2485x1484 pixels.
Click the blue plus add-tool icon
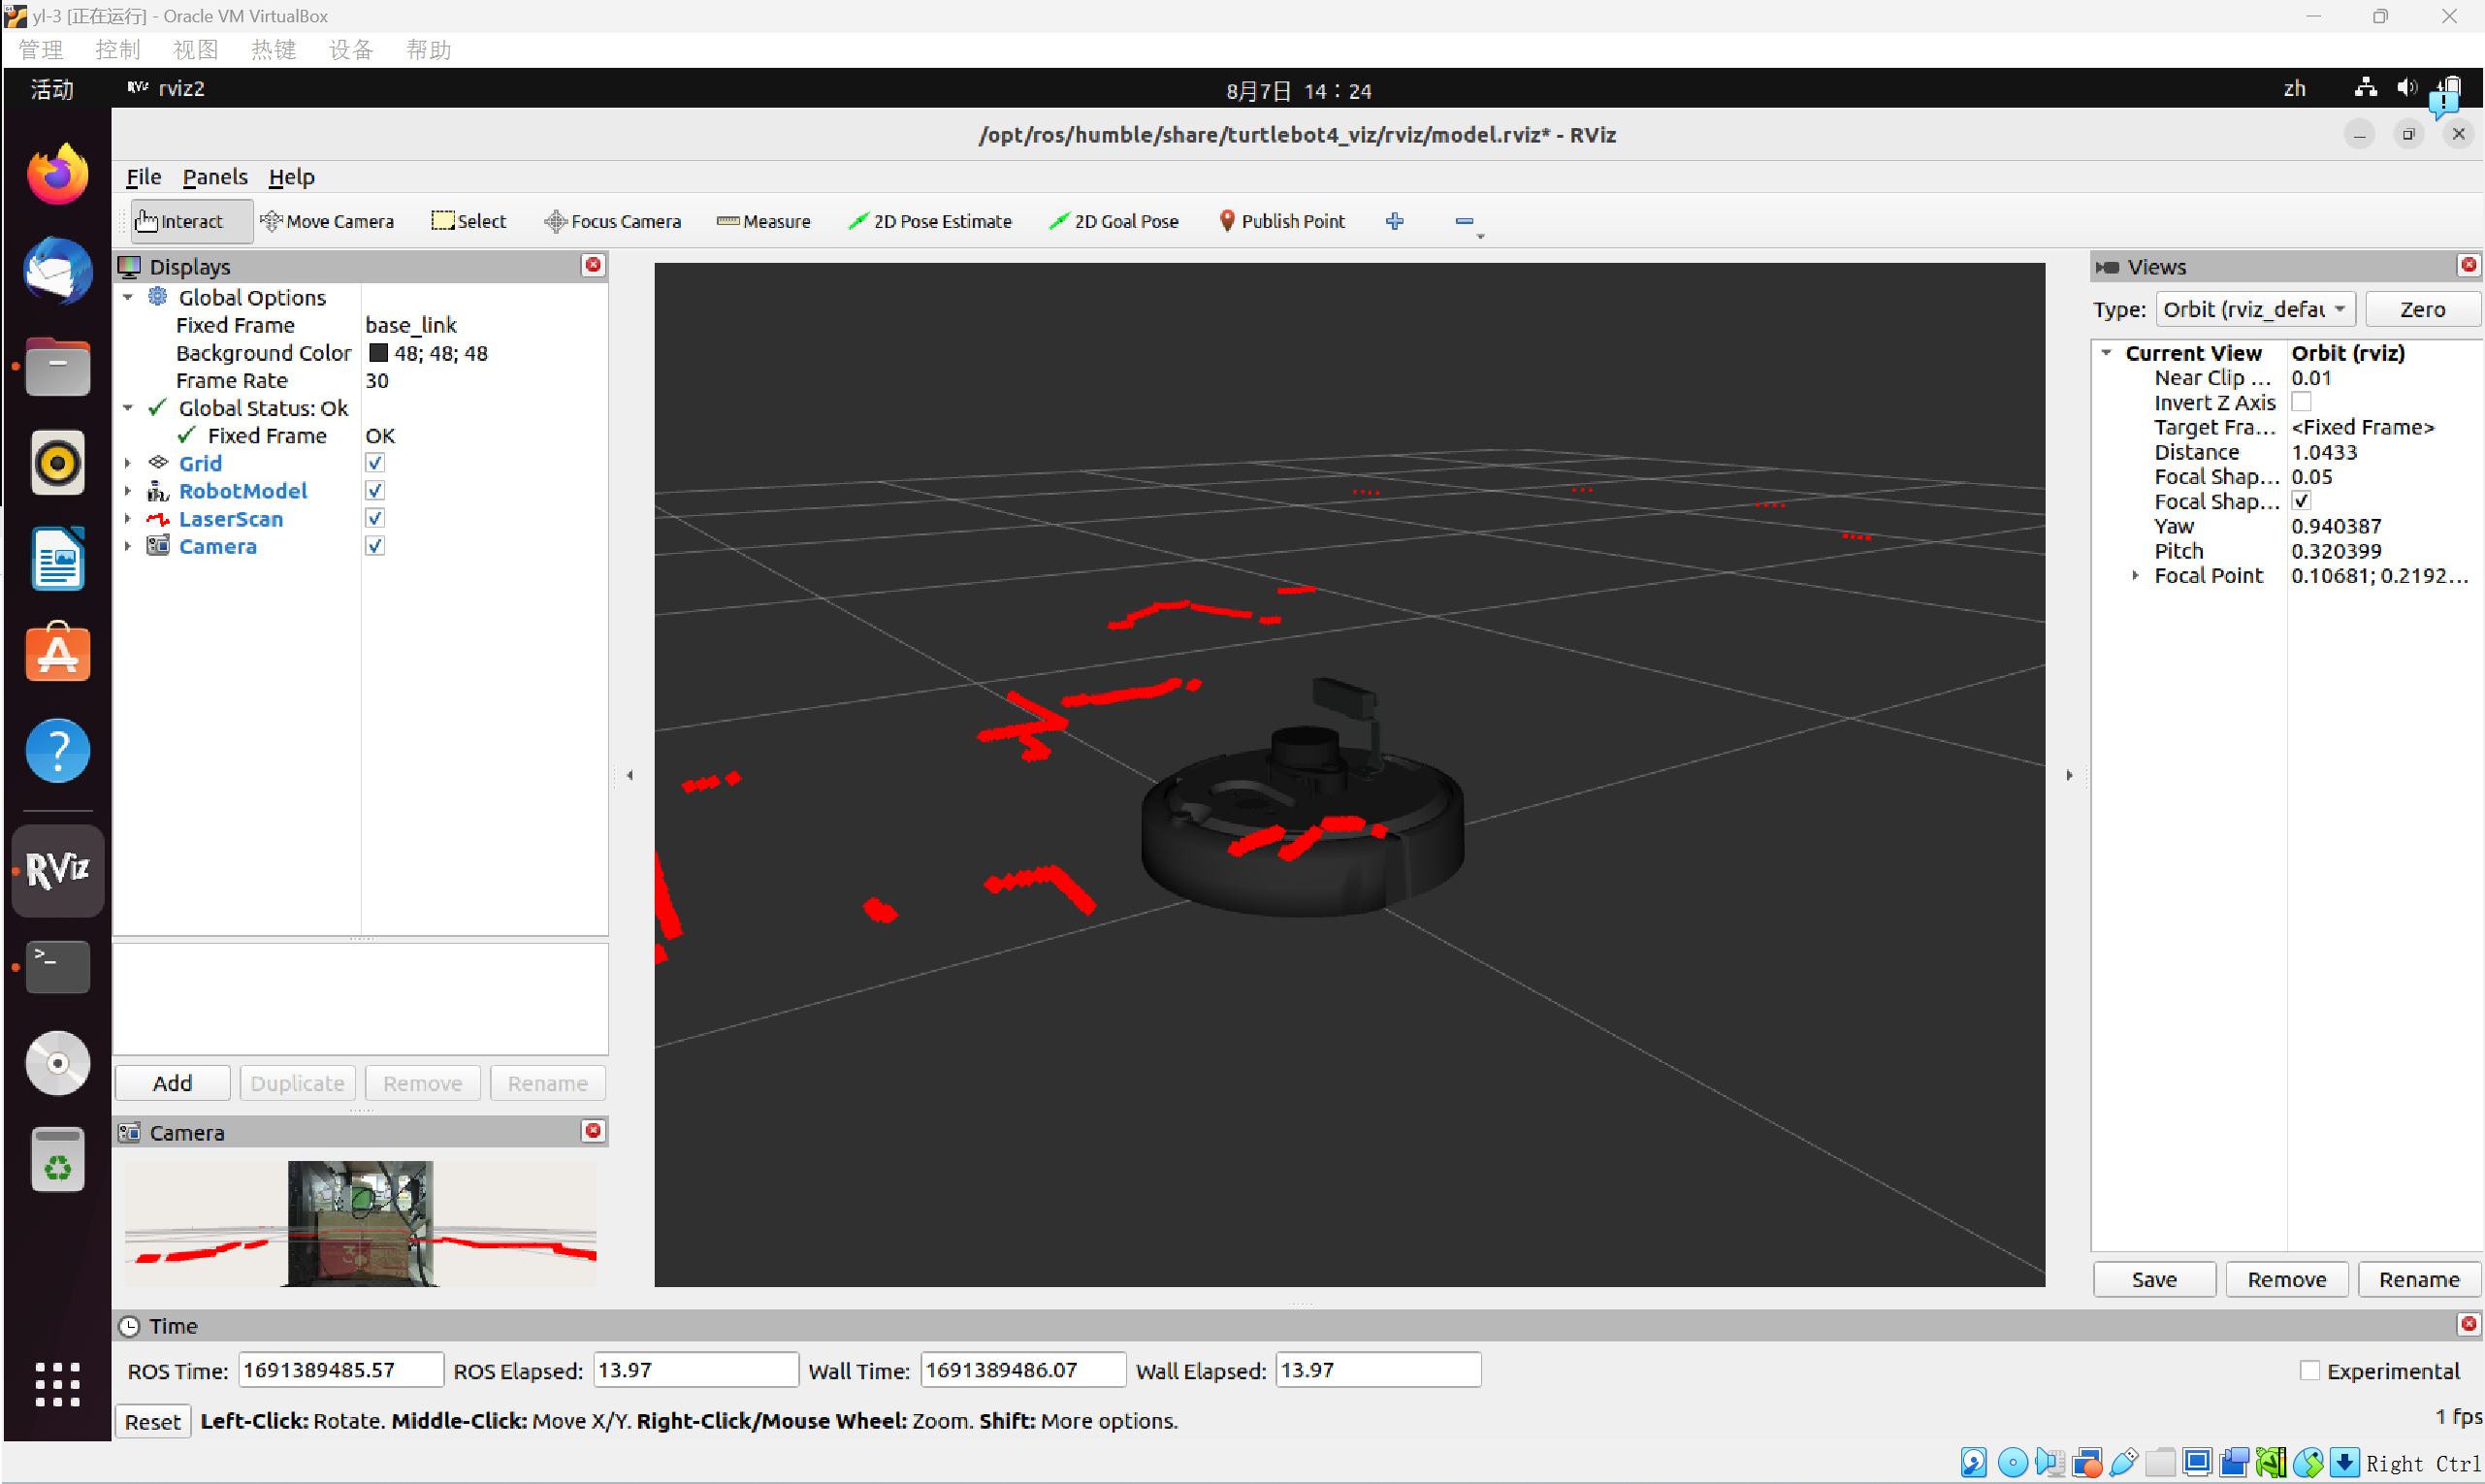[x=1395, y=221]
